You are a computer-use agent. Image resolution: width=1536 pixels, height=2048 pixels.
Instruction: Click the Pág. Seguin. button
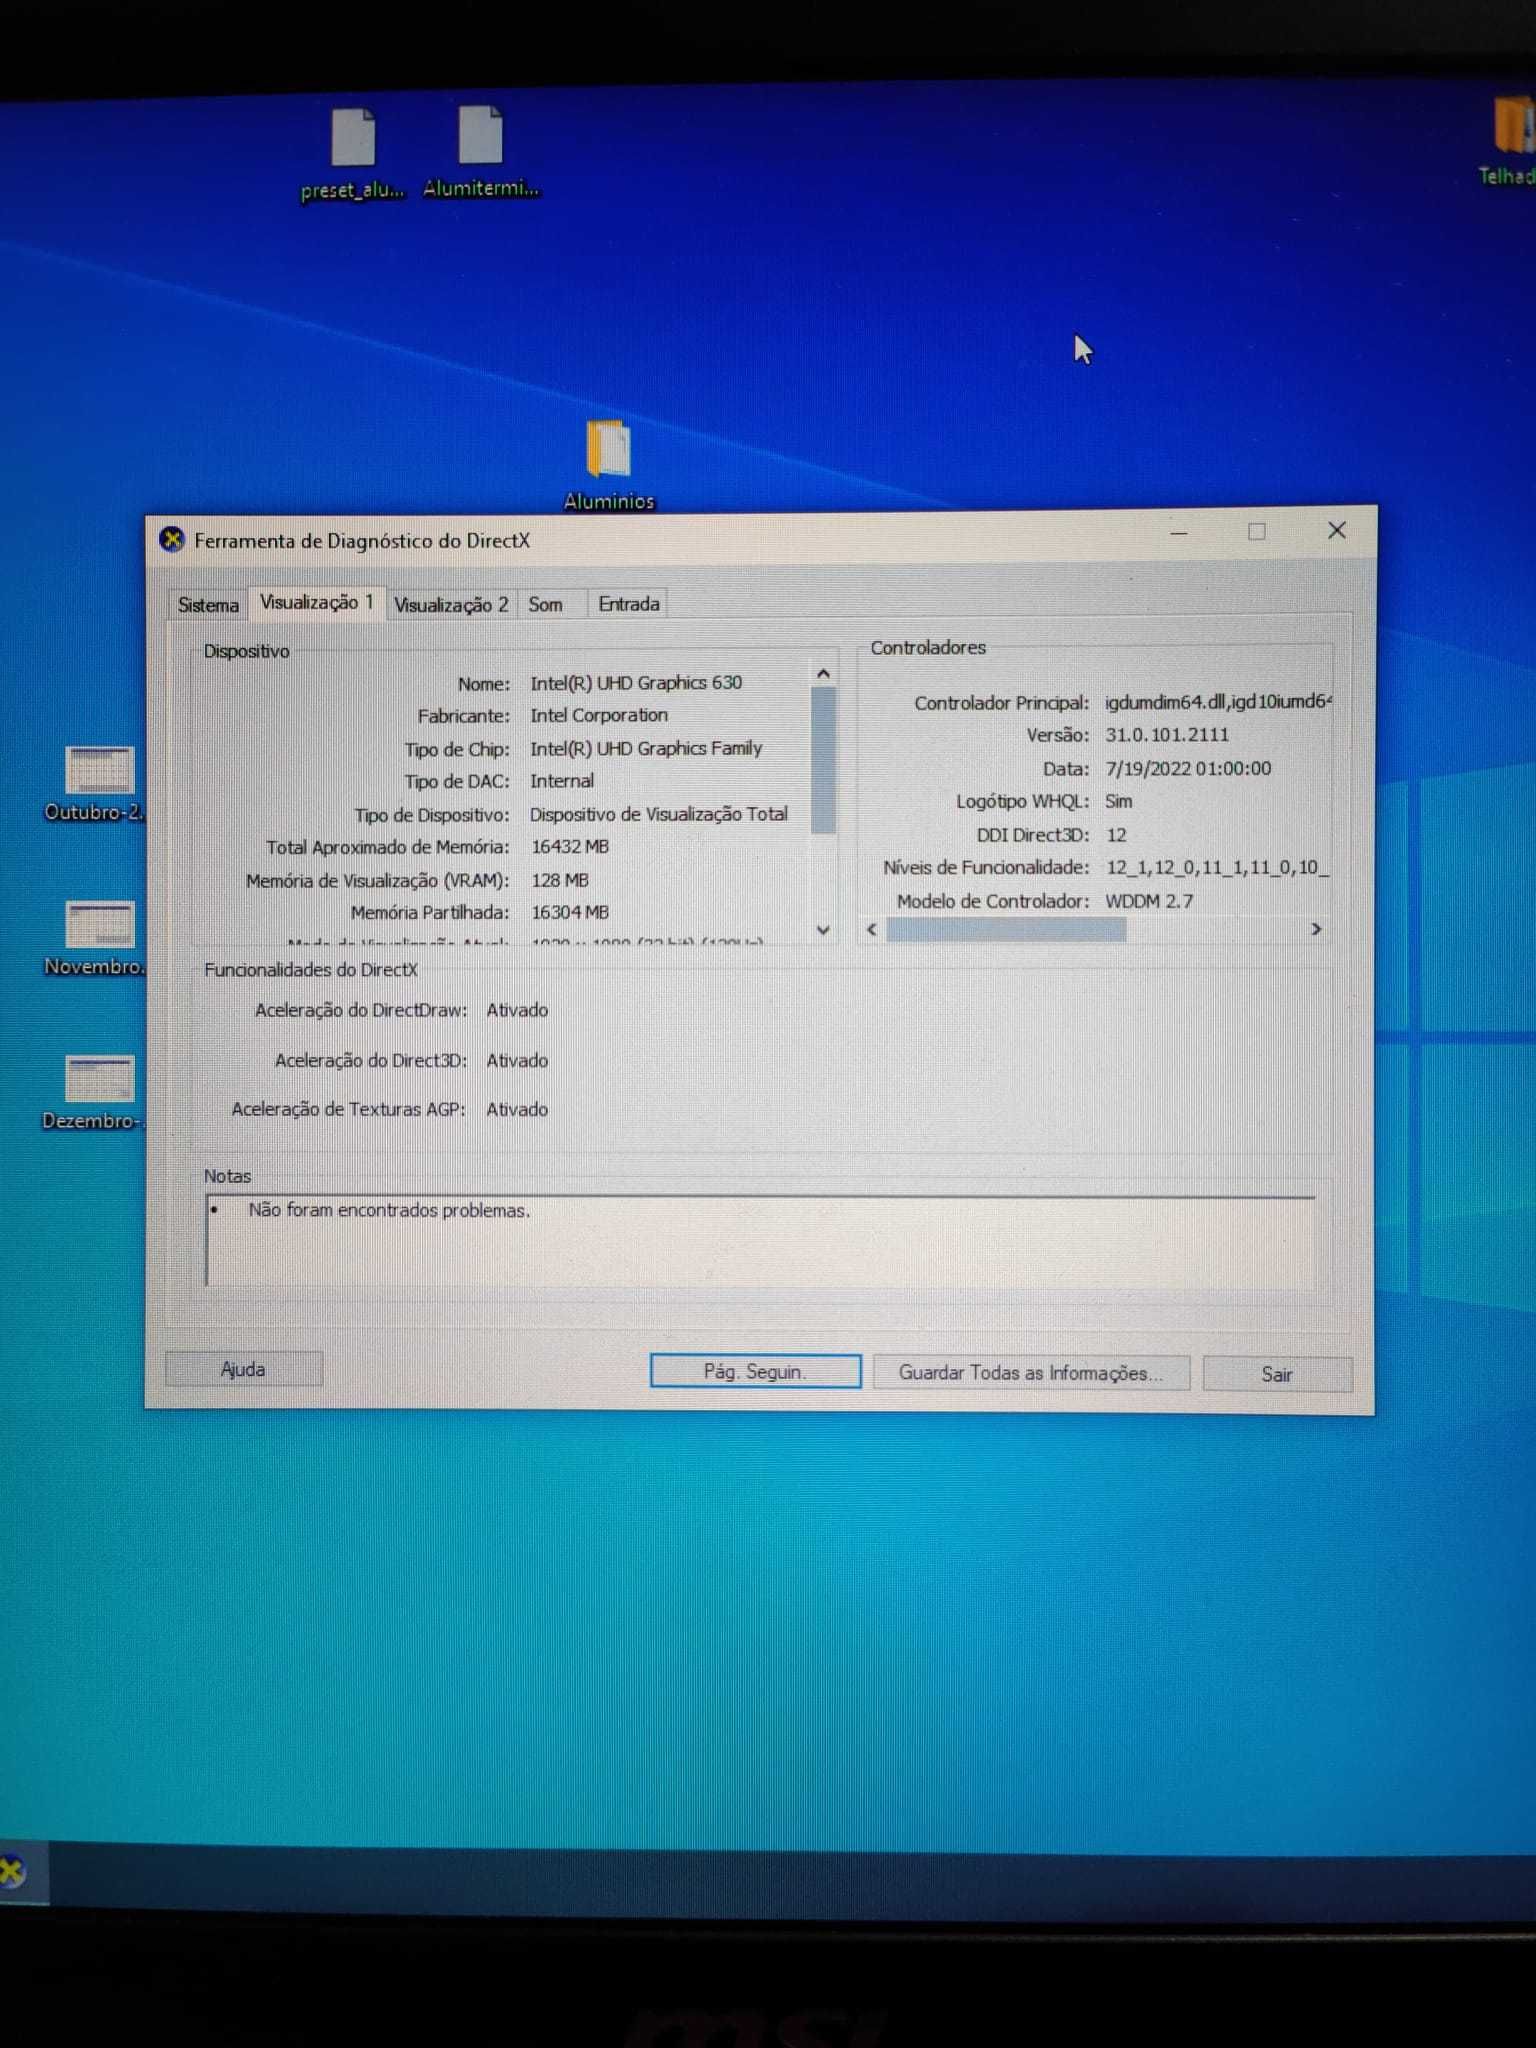(x=755, y=1371)
